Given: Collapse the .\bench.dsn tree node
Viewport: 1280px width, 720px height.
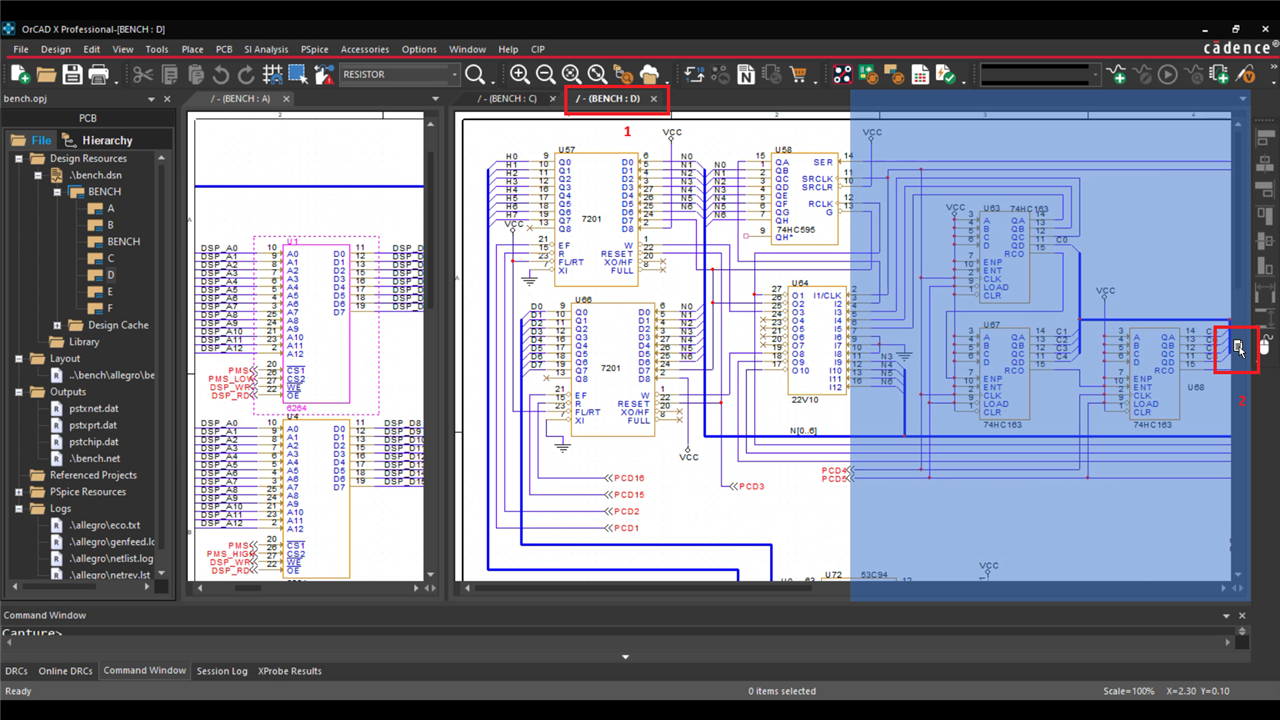Looking at the screenshot, I should click(38, 175).
